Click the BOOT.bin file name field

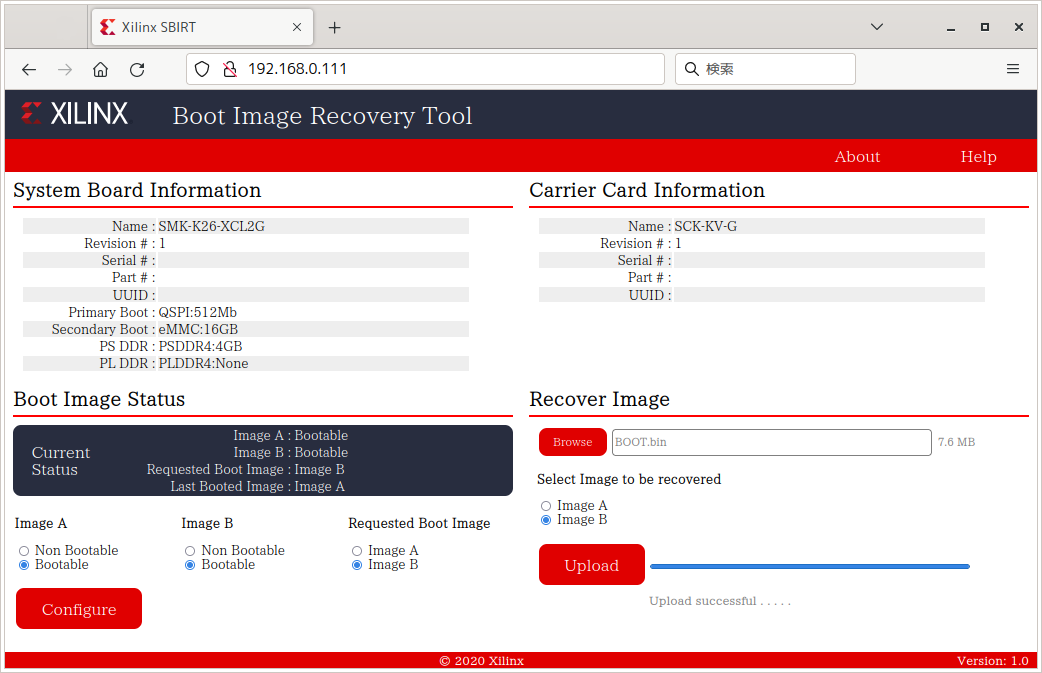771,442
